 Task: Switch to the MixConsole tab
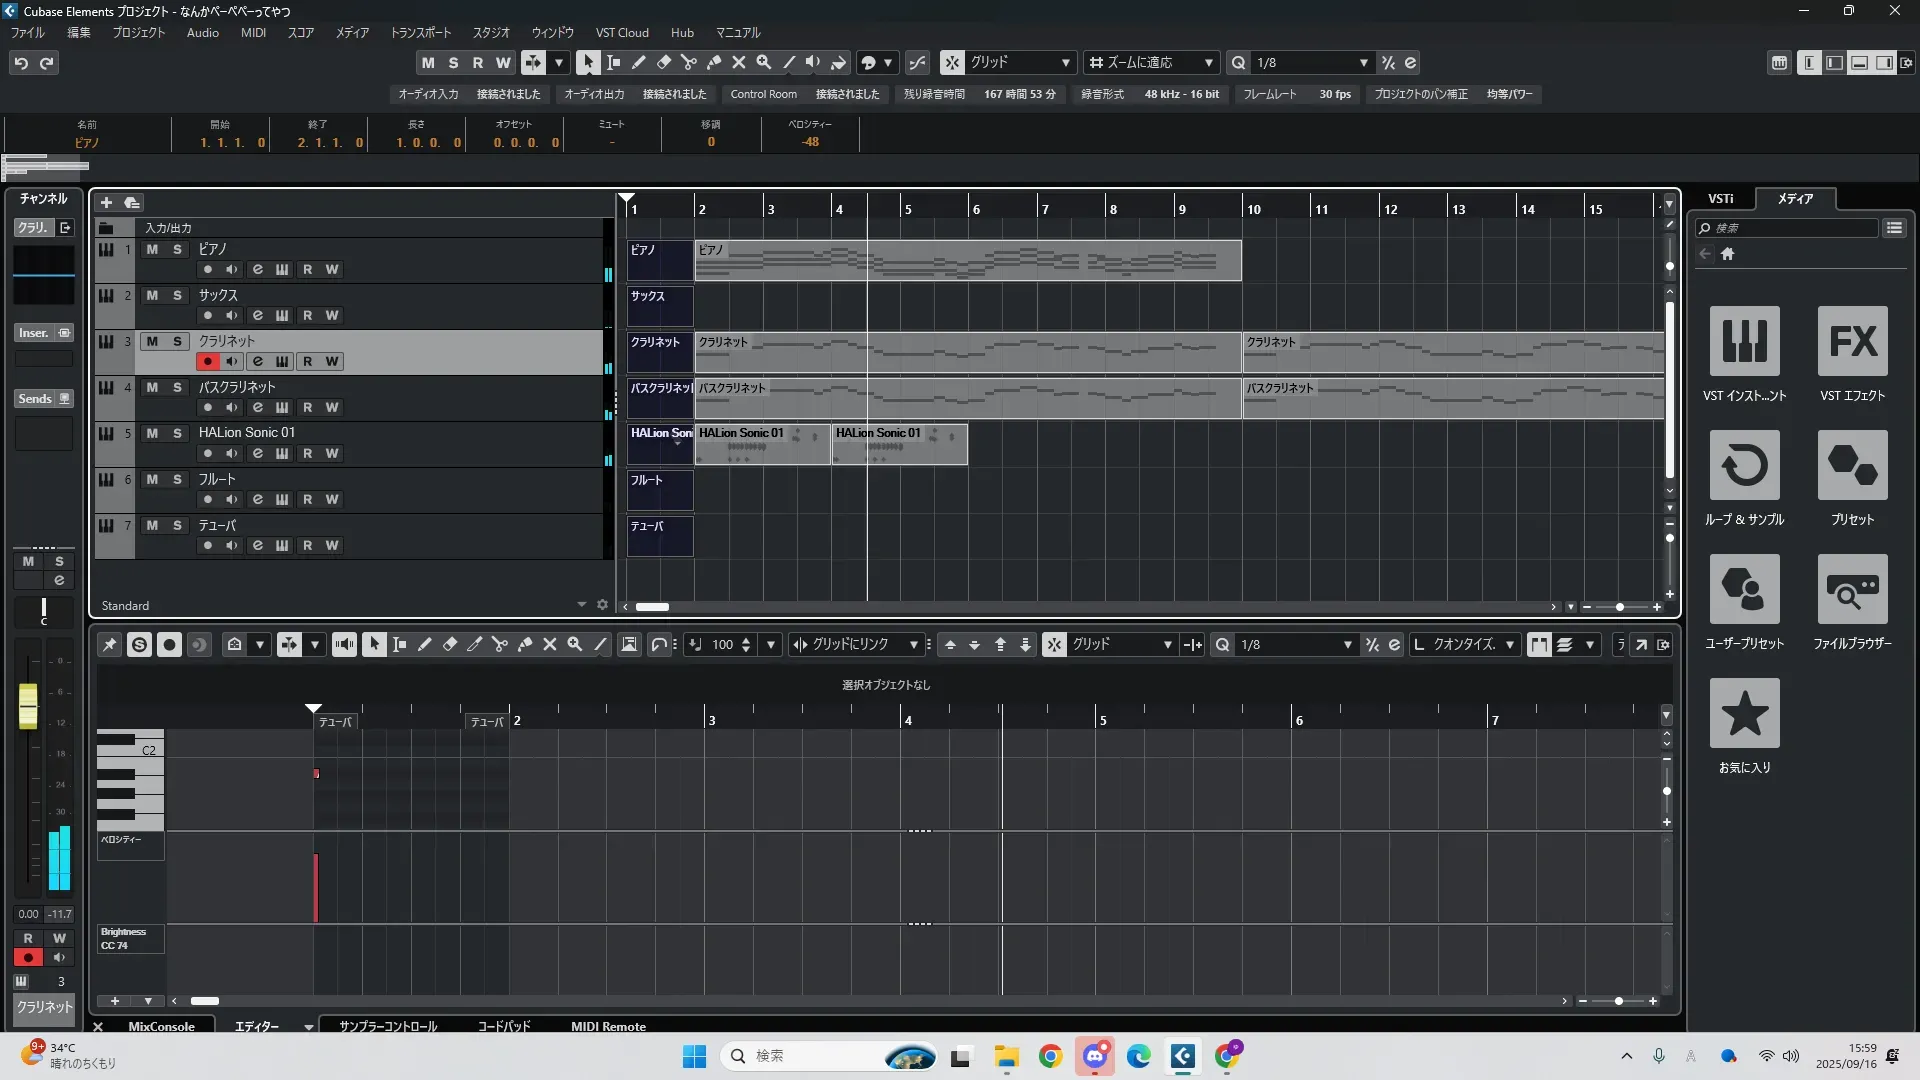click(x=161, y=1026)
